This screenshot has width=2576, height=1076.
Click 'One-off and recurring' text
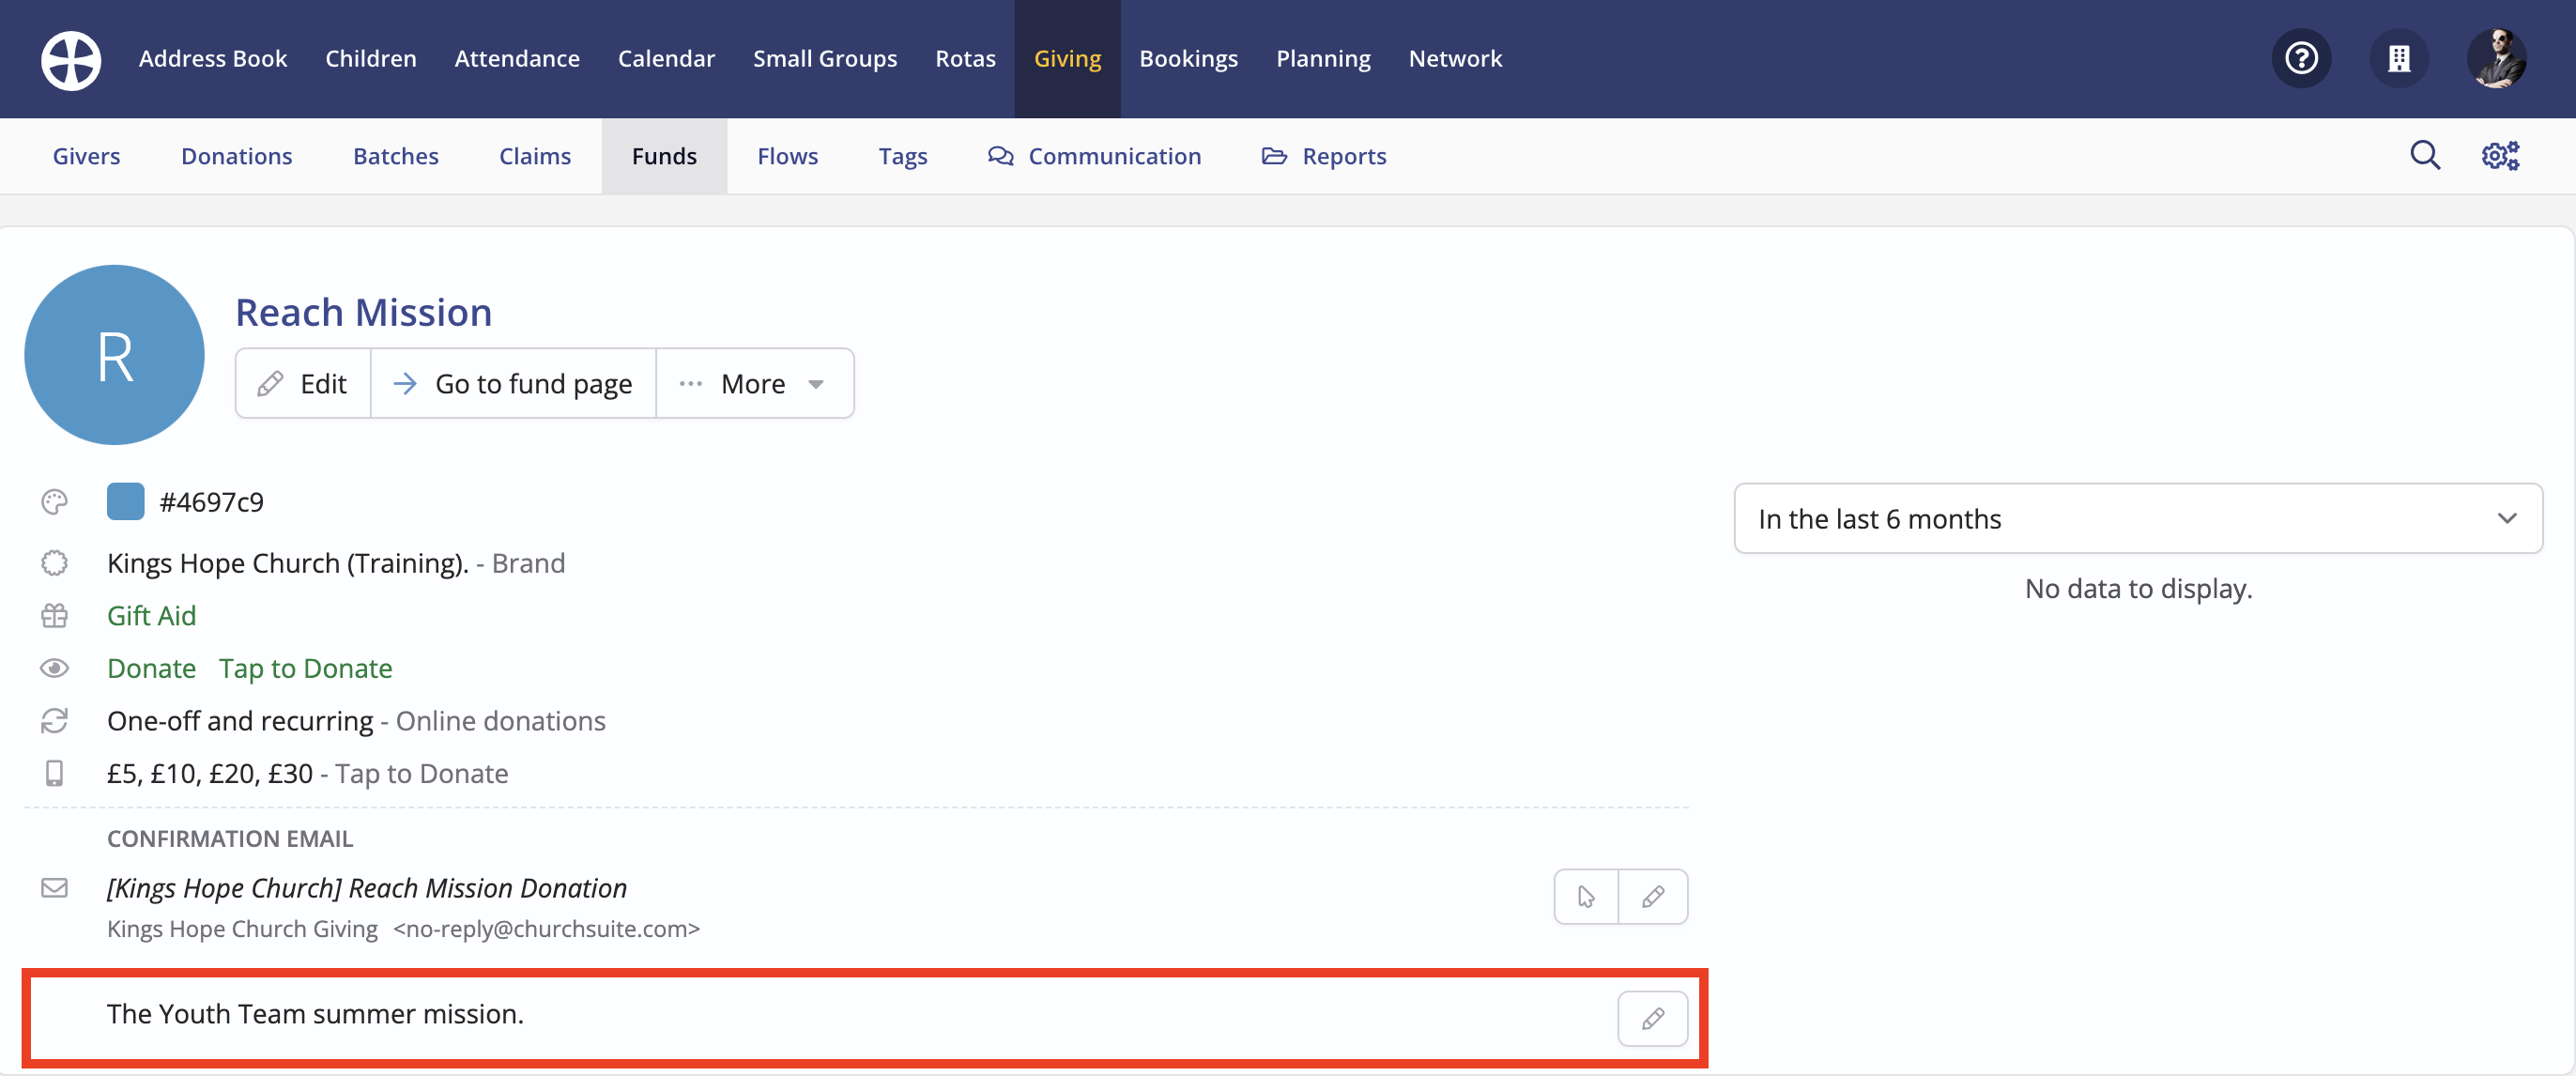(x=239, y=721)
